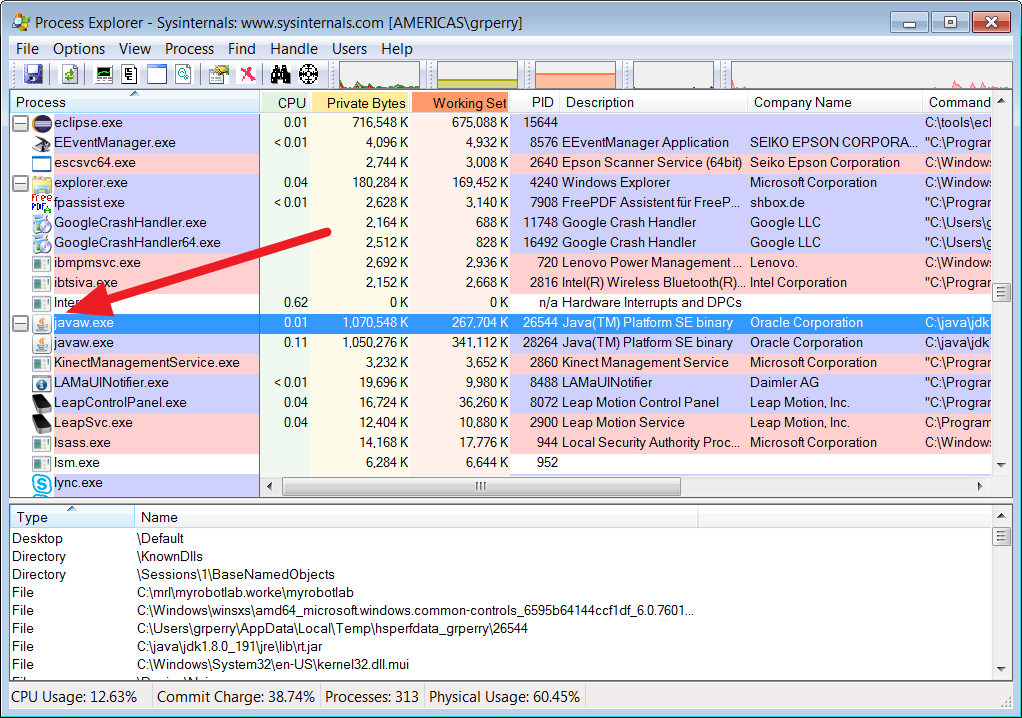Viewport: 1022px width, 718px height.
Task: Click the Save toolbar icon
Action: coord(33,74)
